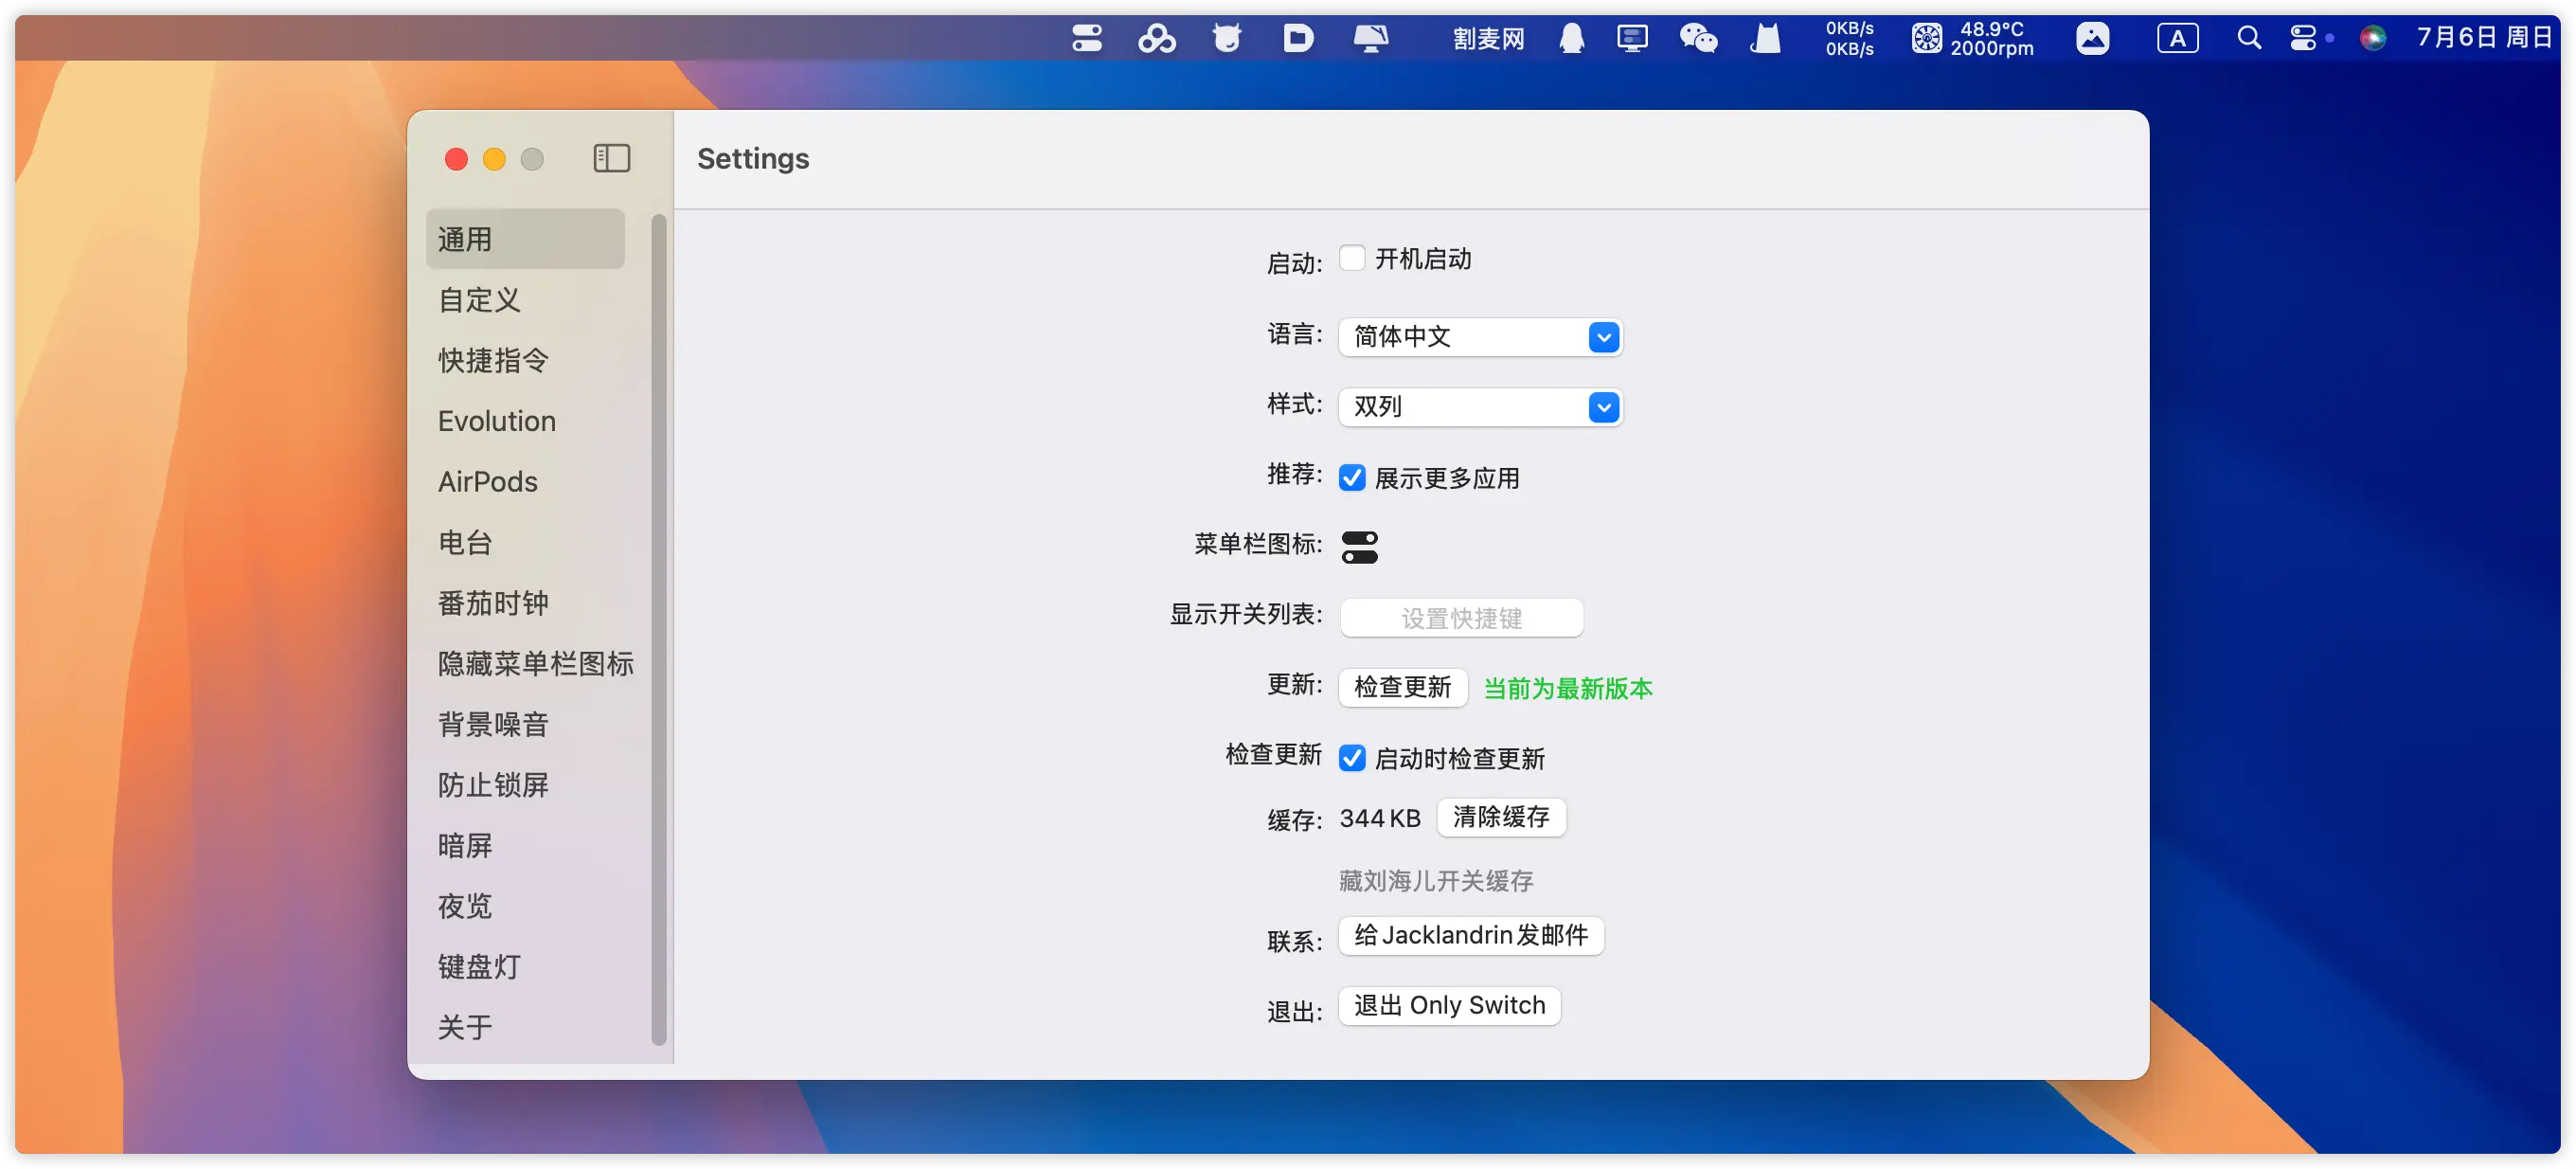This screenshot has width=2576, height=1169.
Task: Switch to the AirPods sidebar section
Action: coord(488,482)
